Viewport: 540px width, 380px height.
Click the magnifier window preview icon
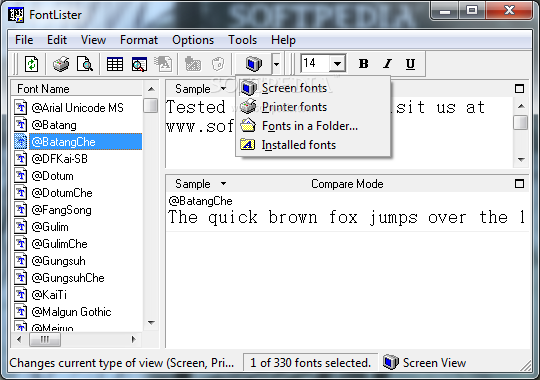(x=139, y=64)
